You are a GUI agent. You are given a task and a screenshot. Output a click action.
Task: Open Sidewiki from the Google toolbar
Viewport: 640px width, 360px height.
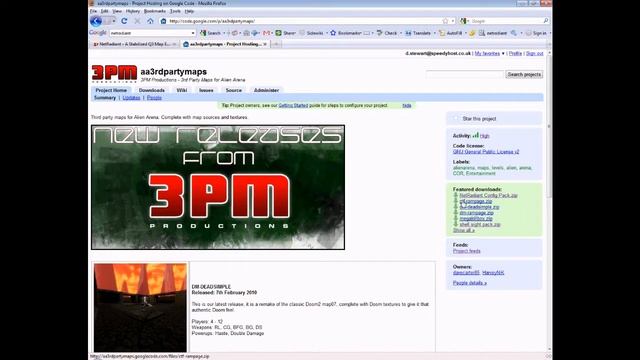pyautogui.click(x=312, y=33)
